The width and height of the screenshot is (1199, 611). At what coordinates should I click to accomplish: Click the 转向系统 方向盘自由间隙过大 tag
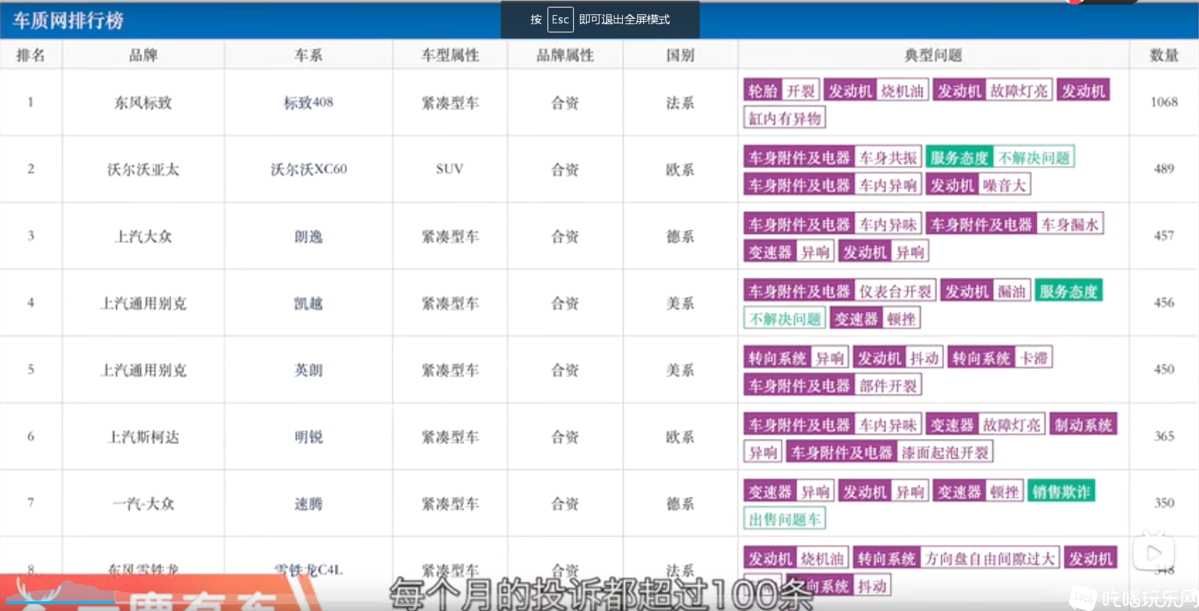[956, 558]
